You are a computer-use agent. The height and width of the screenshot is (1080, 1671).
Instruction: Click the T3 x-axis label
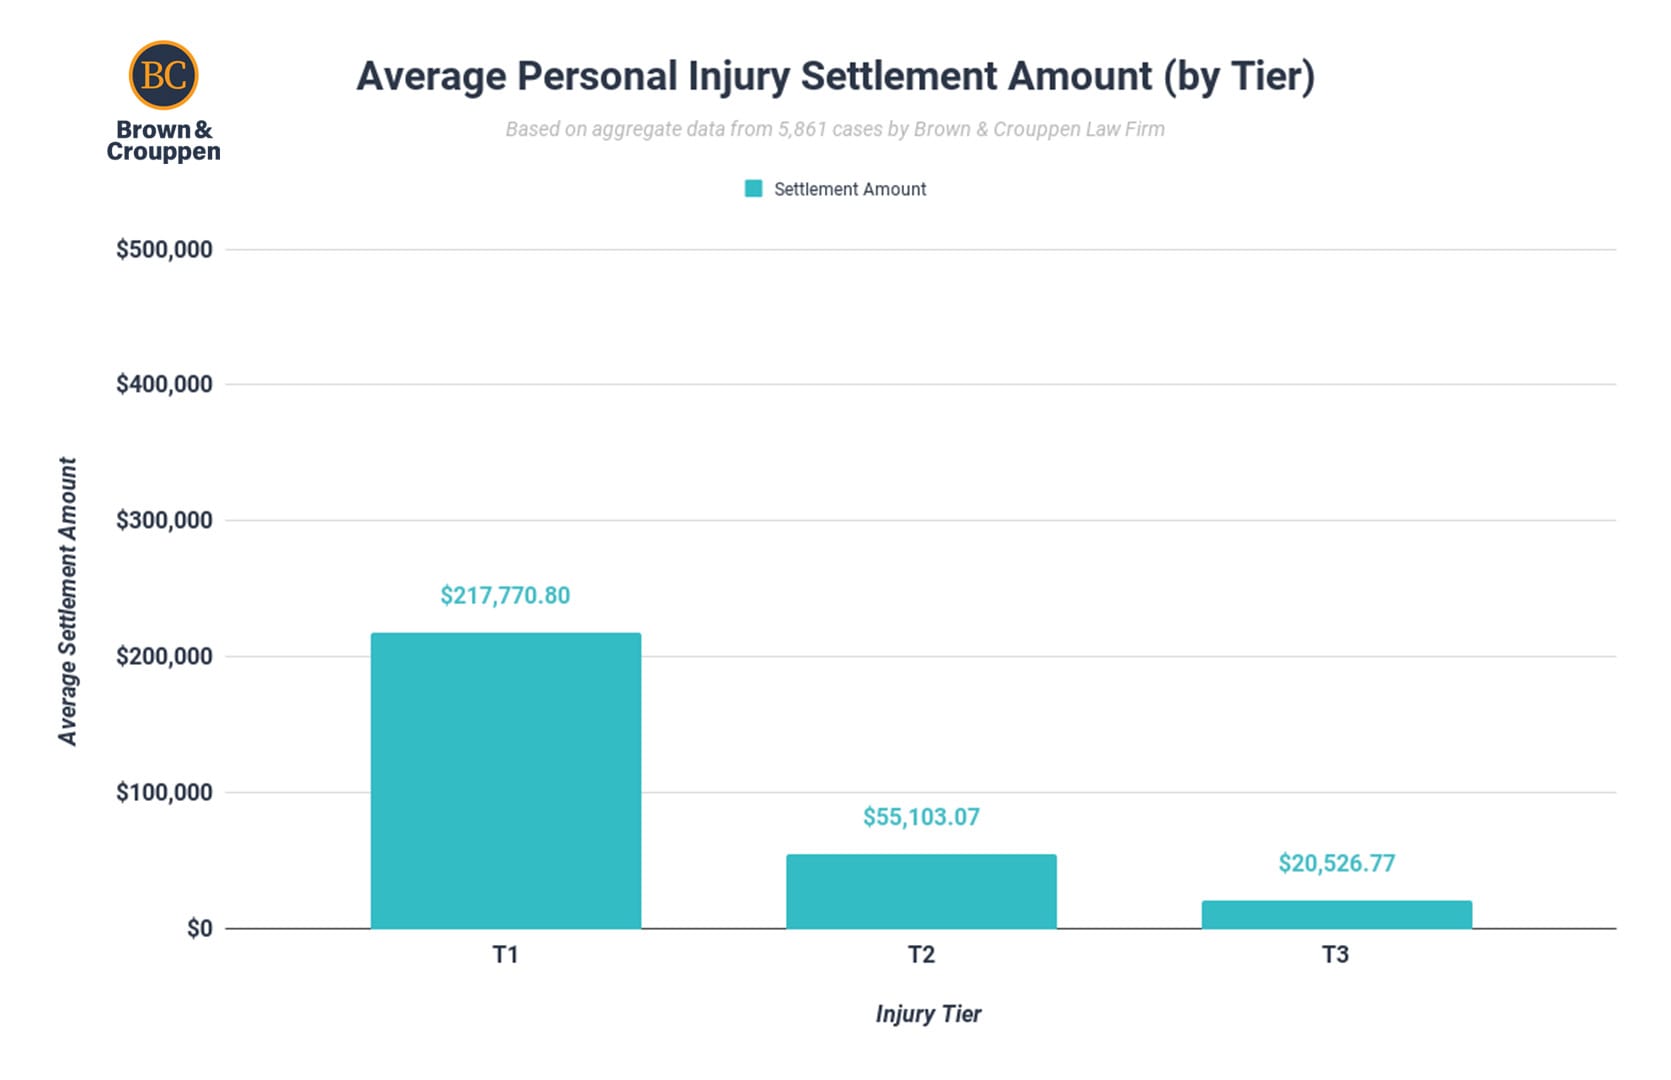[1336, 955]
